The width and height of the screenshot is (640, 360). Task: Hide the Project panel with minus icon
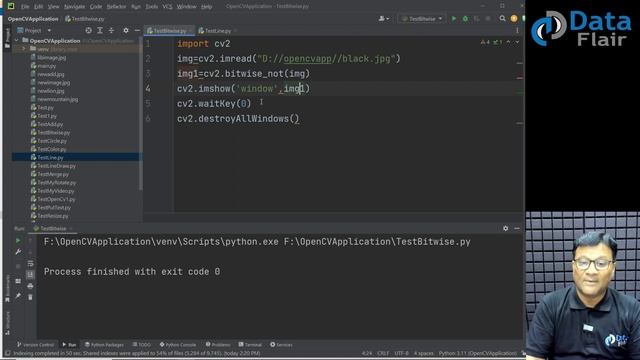click(137, 30)
